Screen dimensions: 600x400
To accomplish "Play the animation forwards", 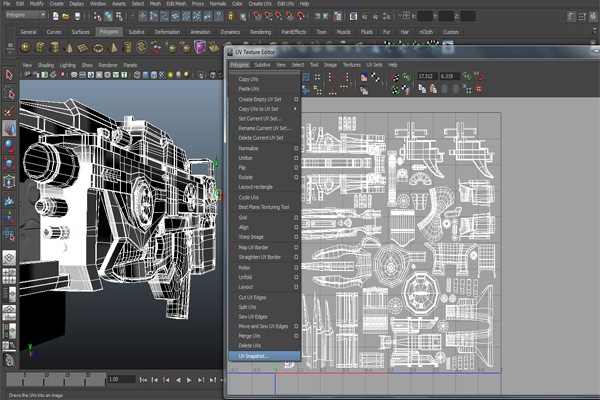I will 189,380.
